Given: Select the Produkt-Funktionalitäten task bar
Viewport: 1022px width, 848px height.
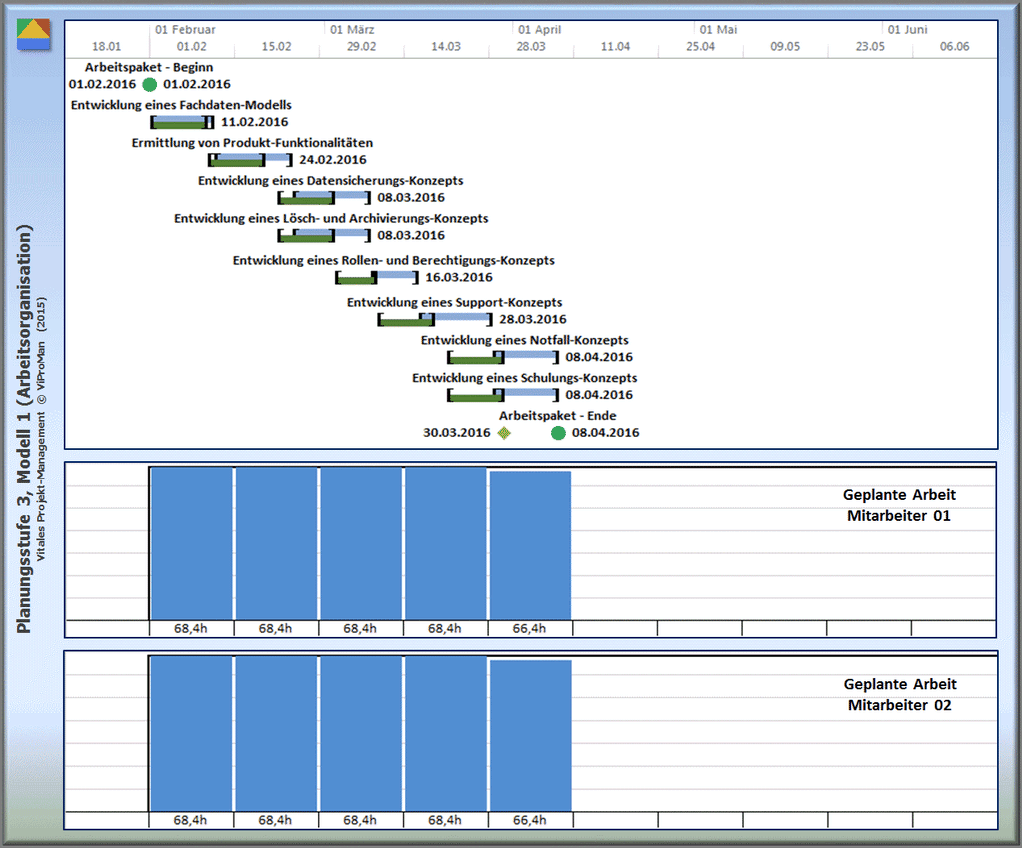Looking at the screenshot, I should point(250,159).
